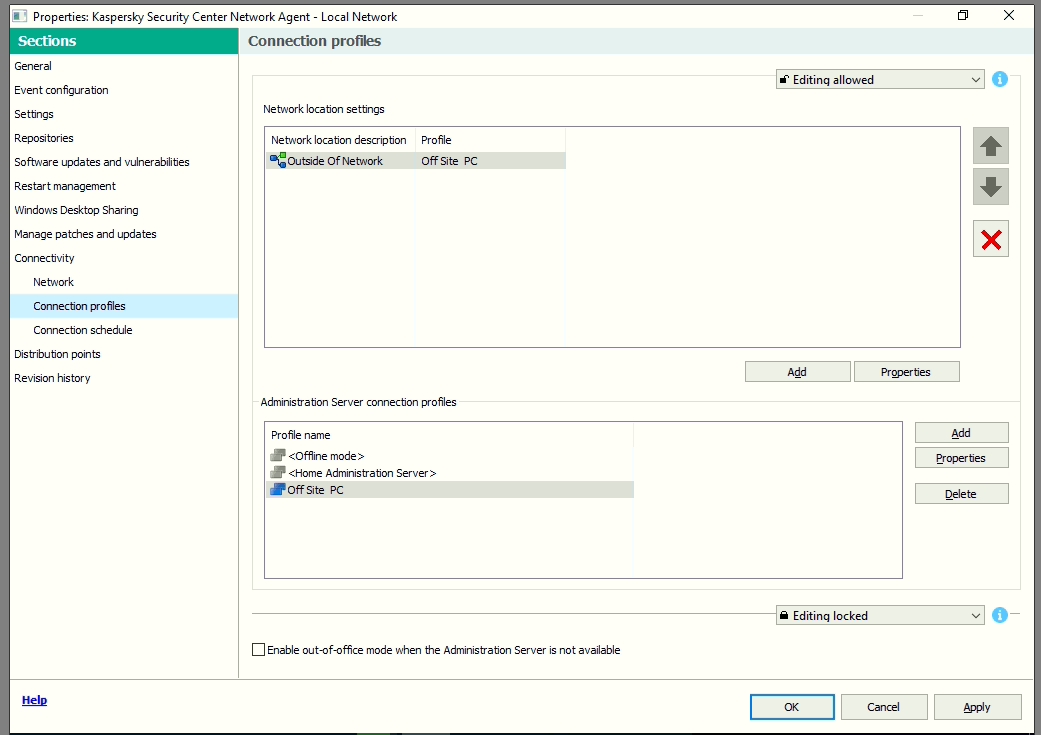Click Network location description column header
This screenshot has height=735, width=1041.
(339, 139)
